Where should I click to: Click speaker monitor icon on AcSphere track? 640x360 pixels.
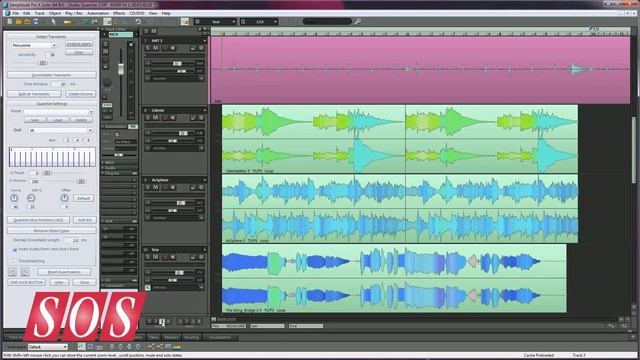173,187
